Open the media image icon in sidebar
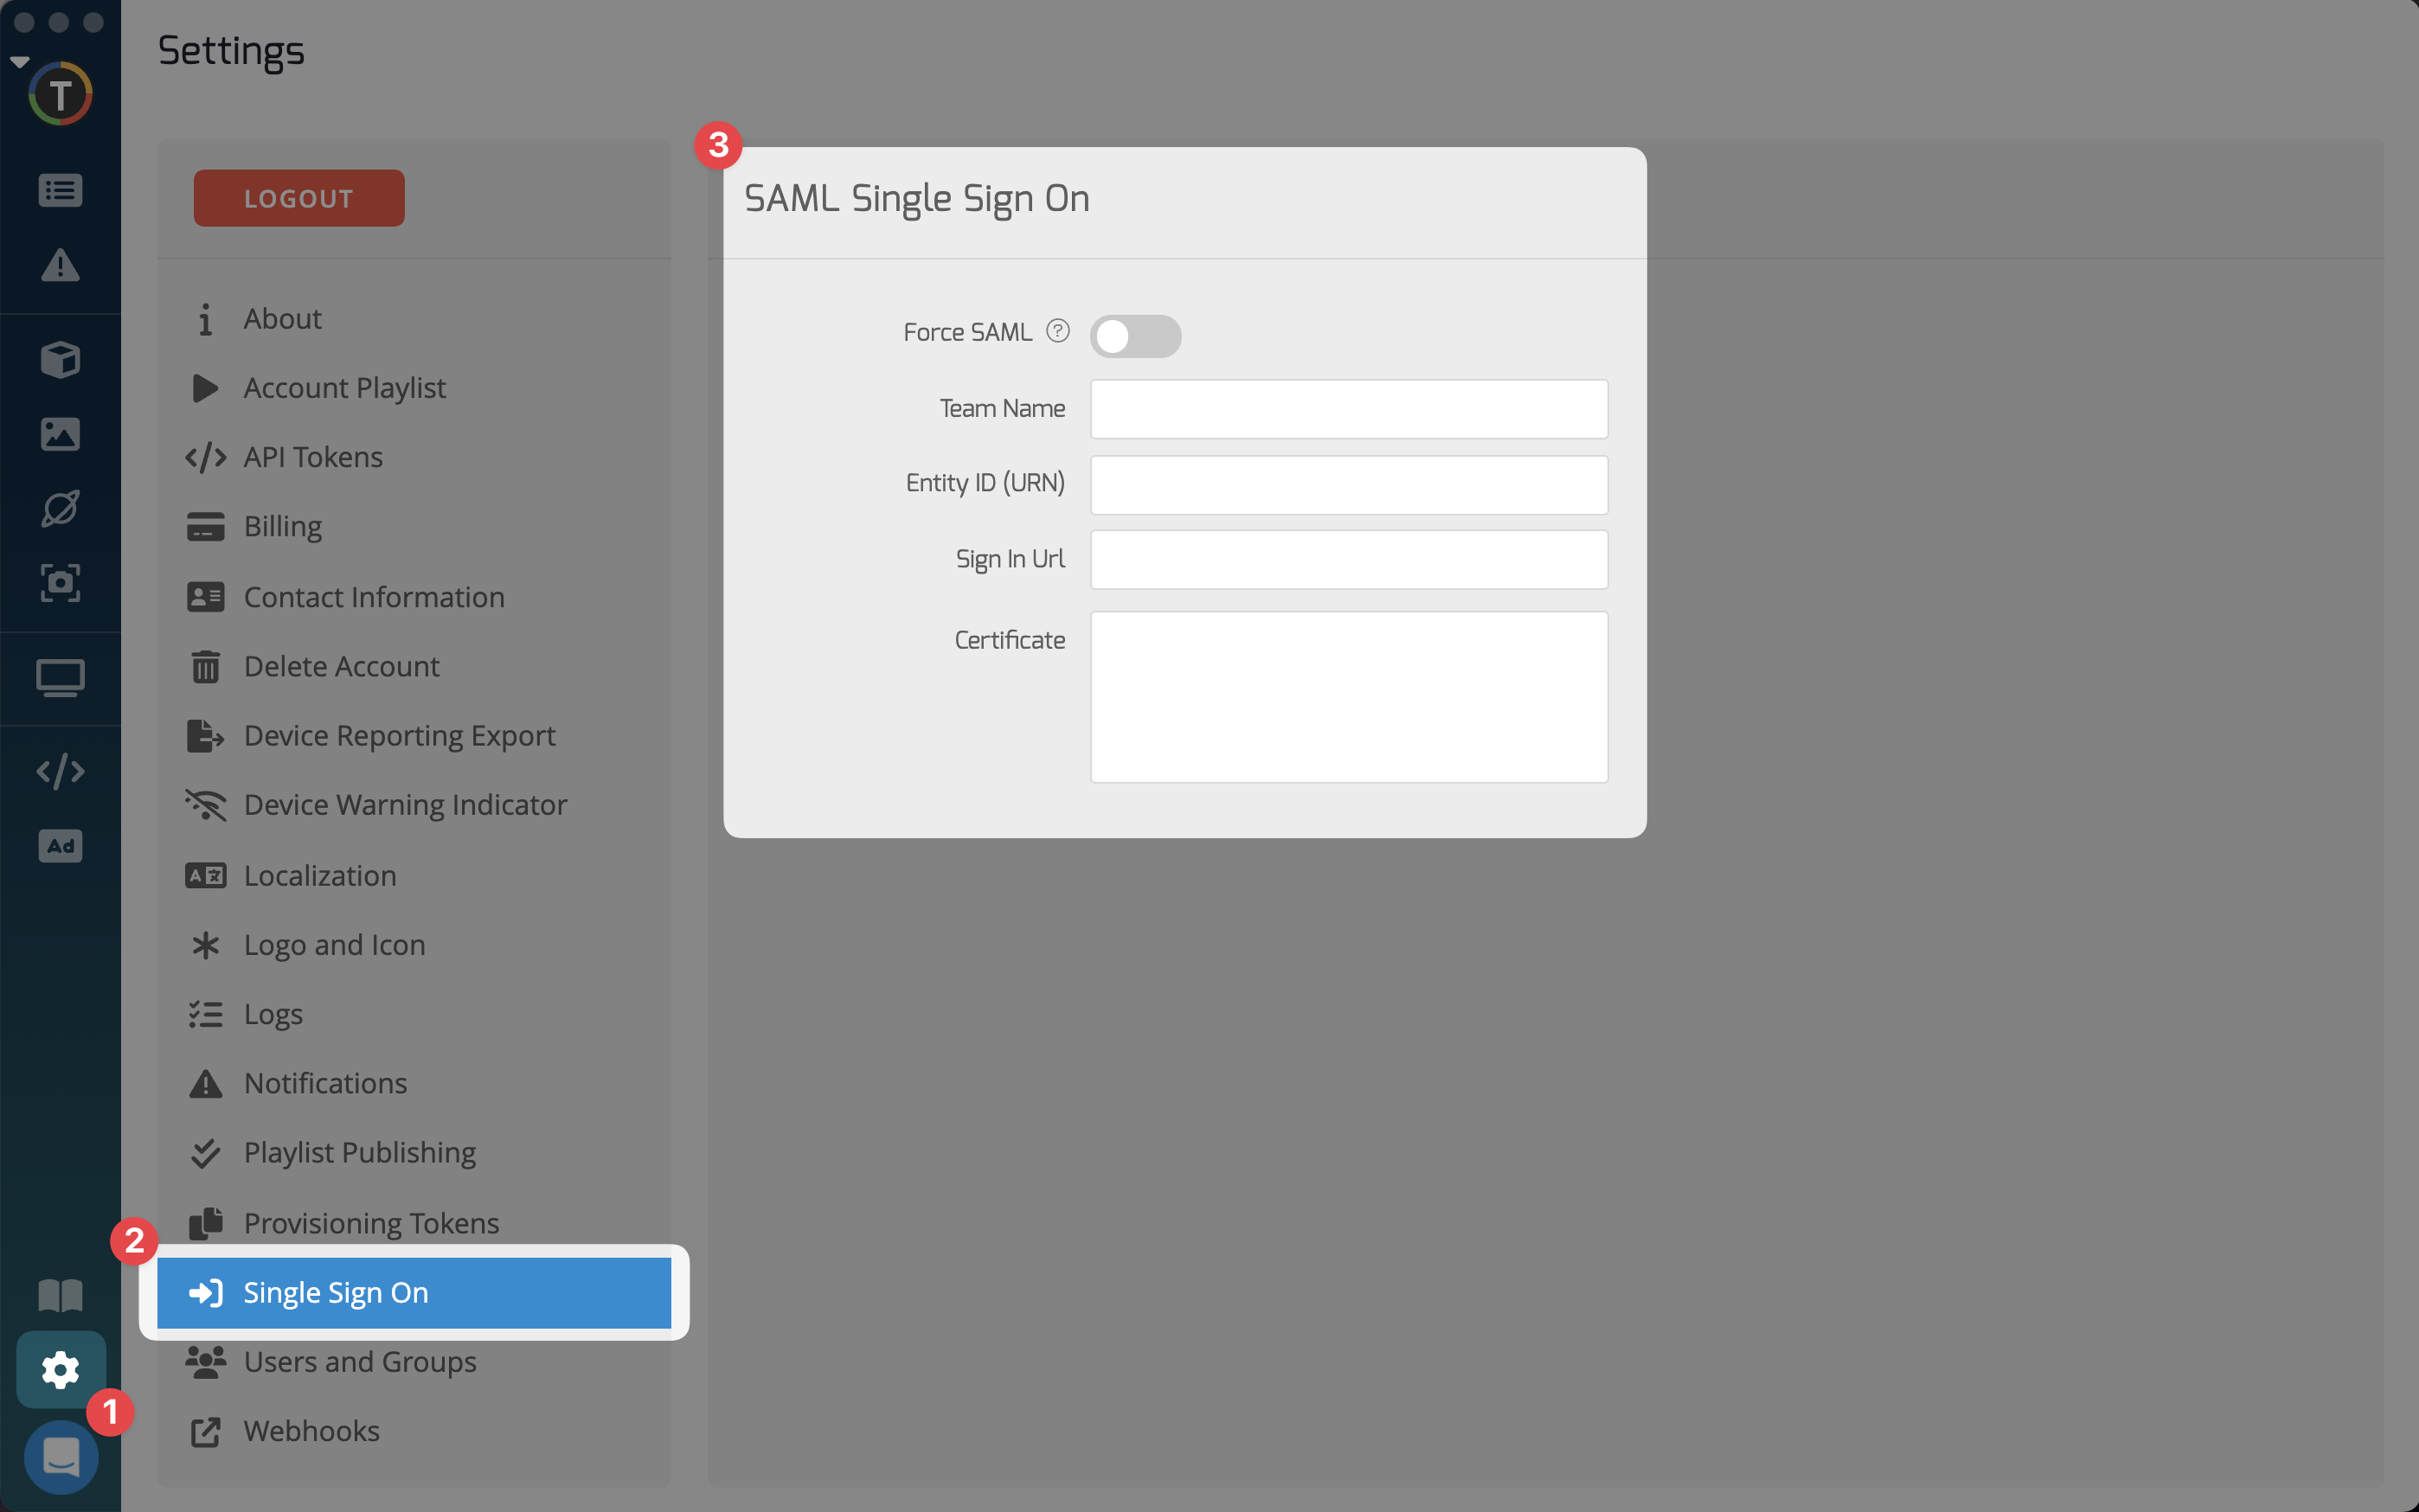The height and width of the screenshot is (1512, 2419). click(60, 434)
